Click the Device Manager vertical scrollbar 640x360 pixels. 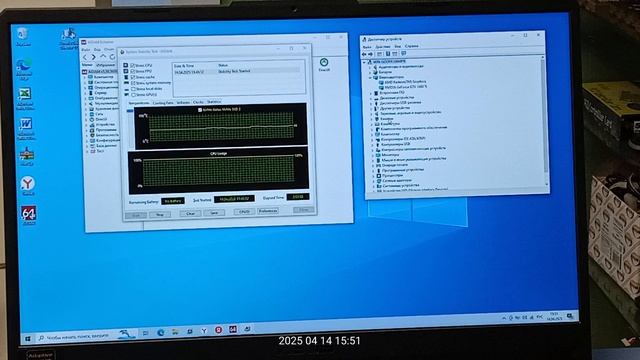tap(544, 120)
